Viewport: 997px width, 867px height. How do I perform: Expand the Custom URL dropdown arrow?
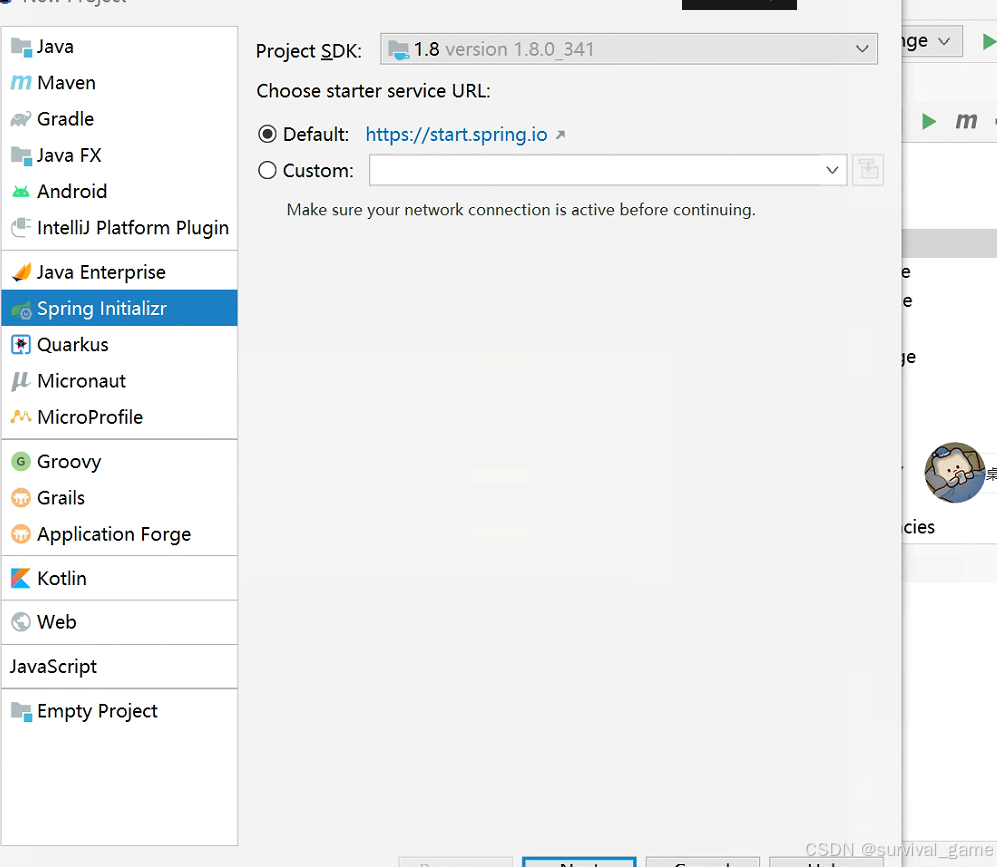point(832,170)
